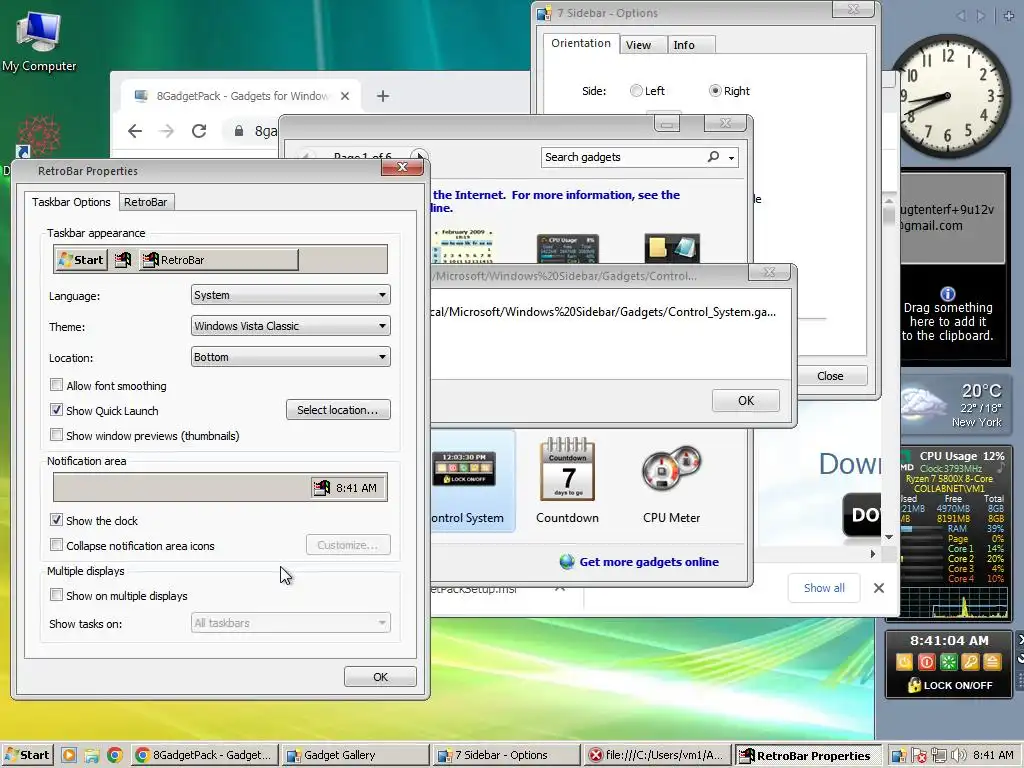Click the browser back arrow
Screen dimensions: 1024x768
click(x=135, y=131)
